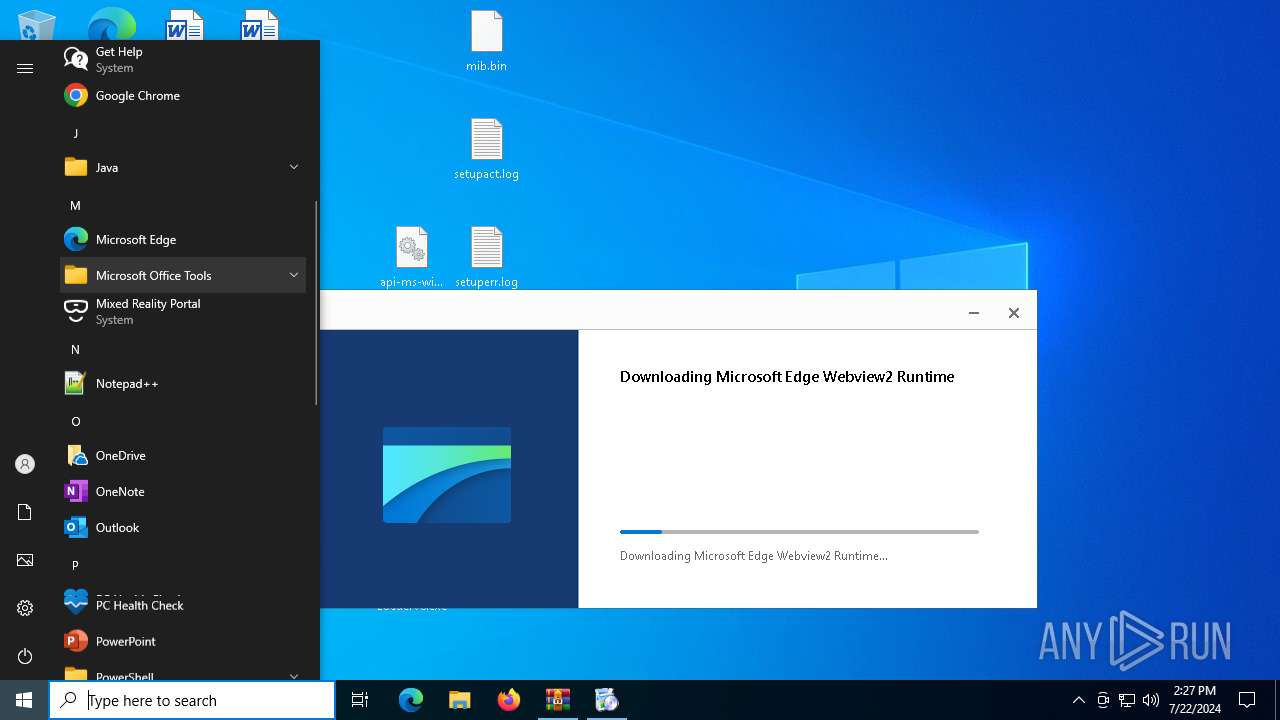
Task: Open OneDrive from the Start menu
Action: click(183, 456)
